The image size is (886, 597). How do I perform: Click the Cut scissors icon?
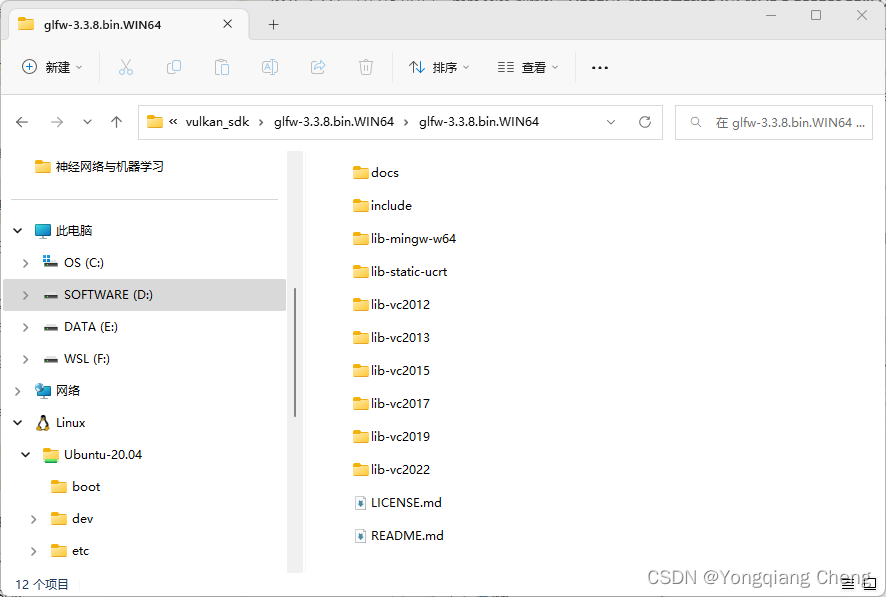(x=125, y=67)
